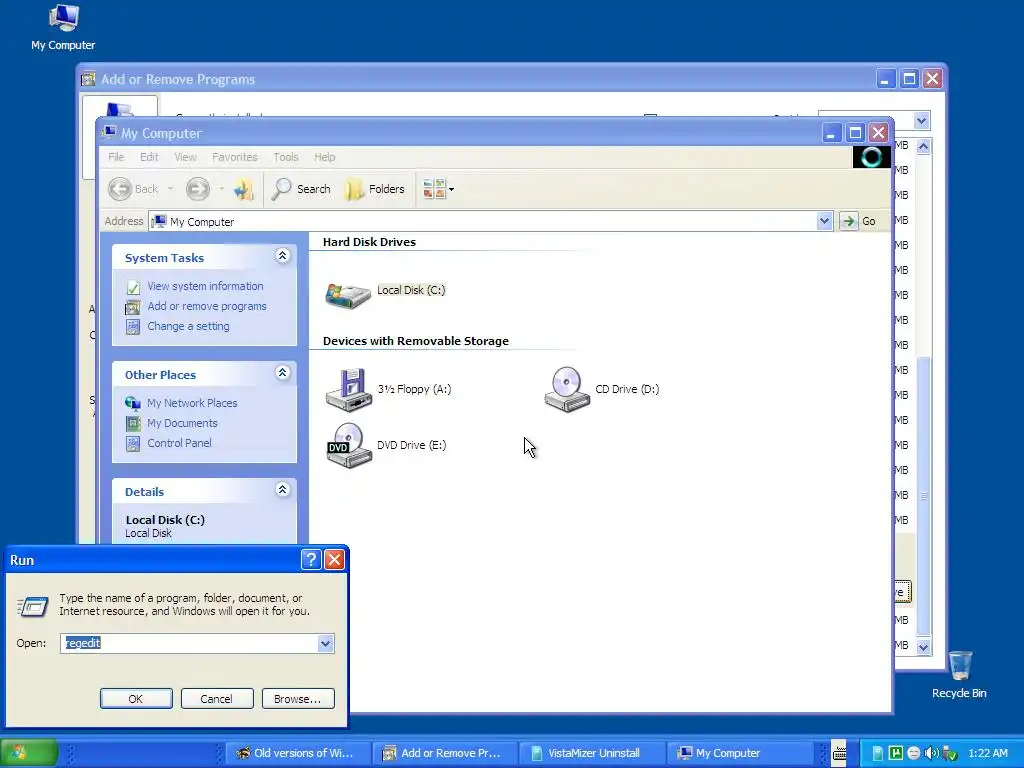Click the Add or Remove Programs scrollbar thumb
This screenshot has width=1024, height=768.
click(923, 496)
